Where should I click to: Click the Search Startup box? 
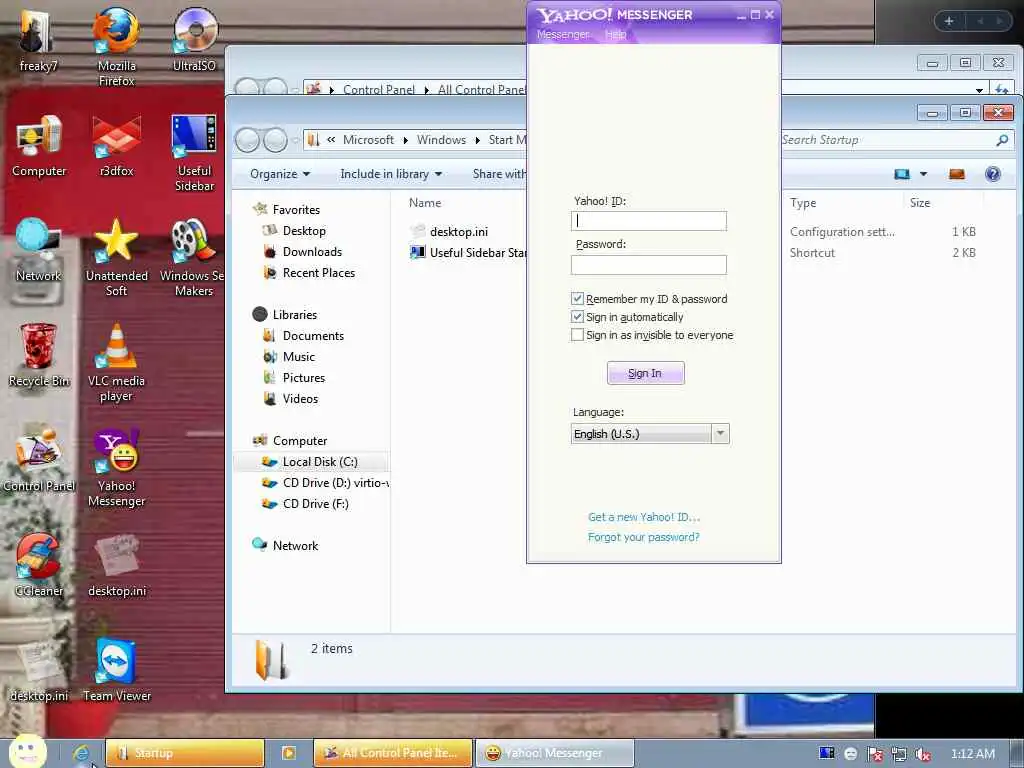click(x=888, y=140)
